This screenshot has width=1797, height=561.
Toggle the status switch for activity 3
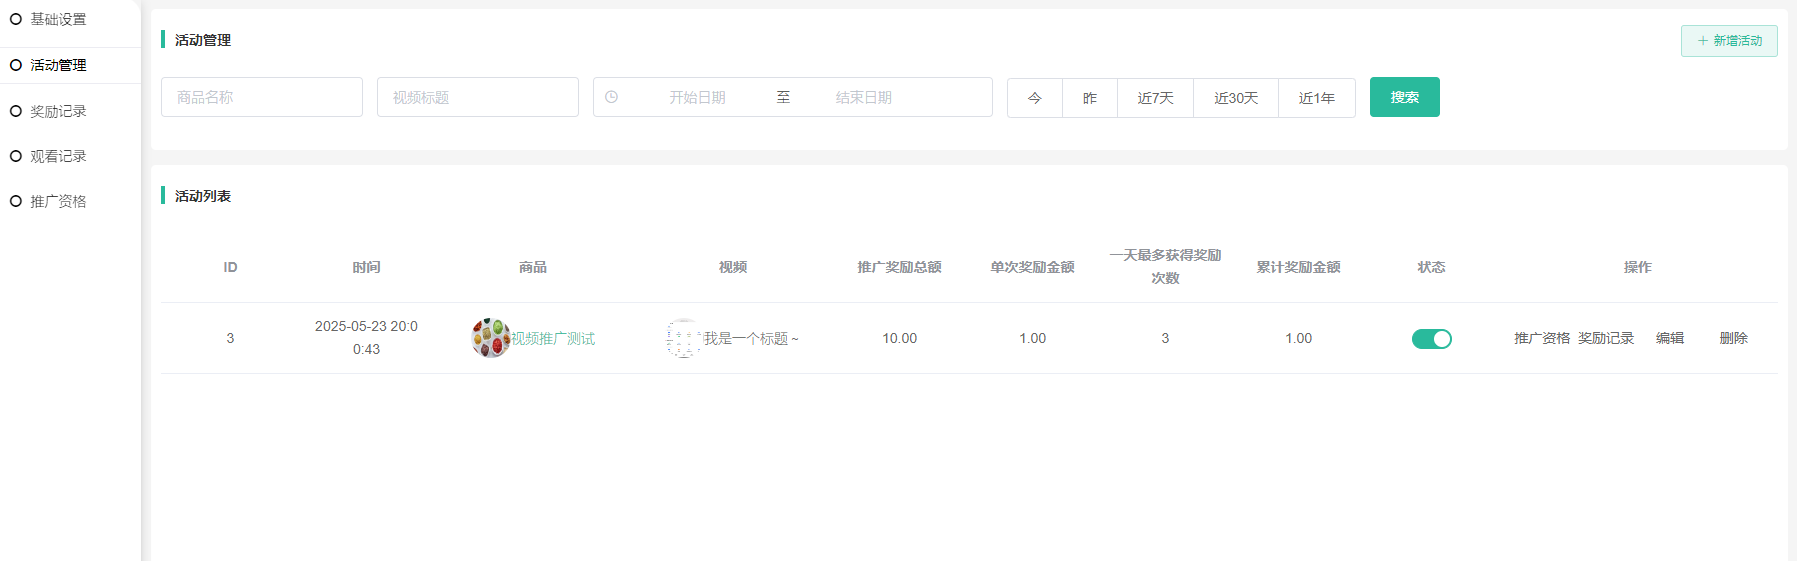[x=1431, y=339]
